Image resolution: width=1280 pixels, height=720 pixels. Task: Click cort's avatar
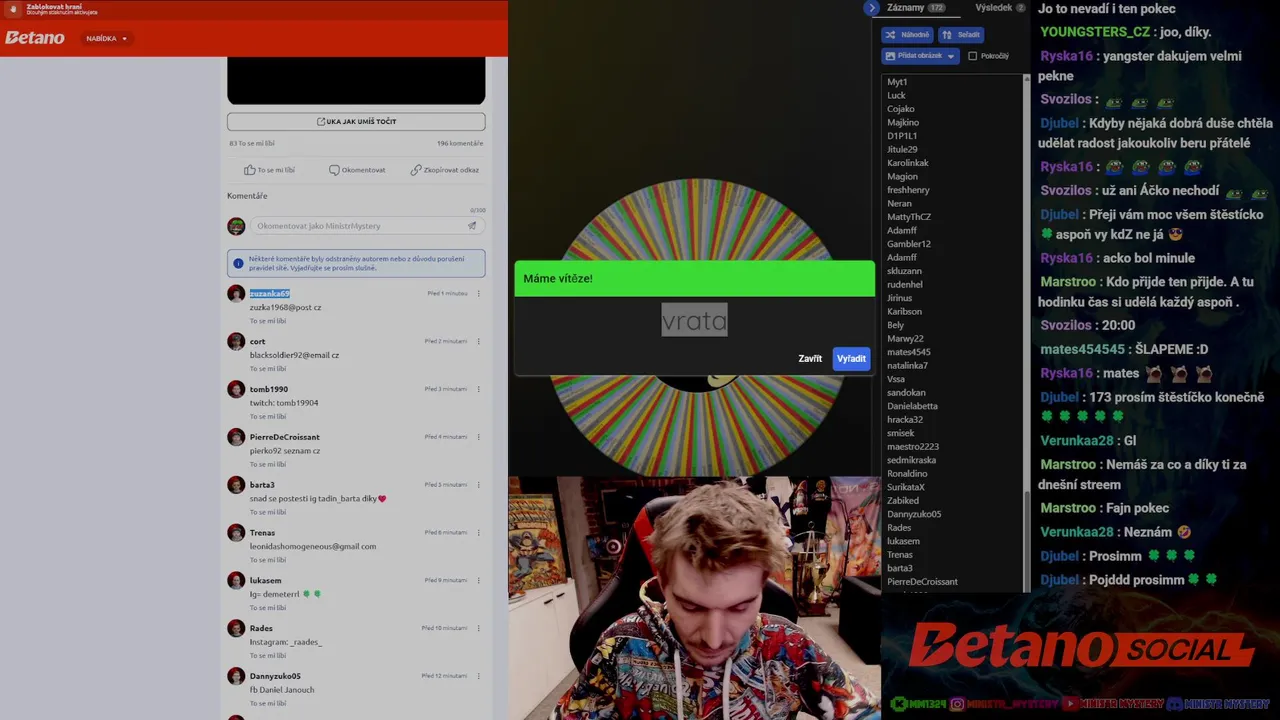[x=236, y=341]
